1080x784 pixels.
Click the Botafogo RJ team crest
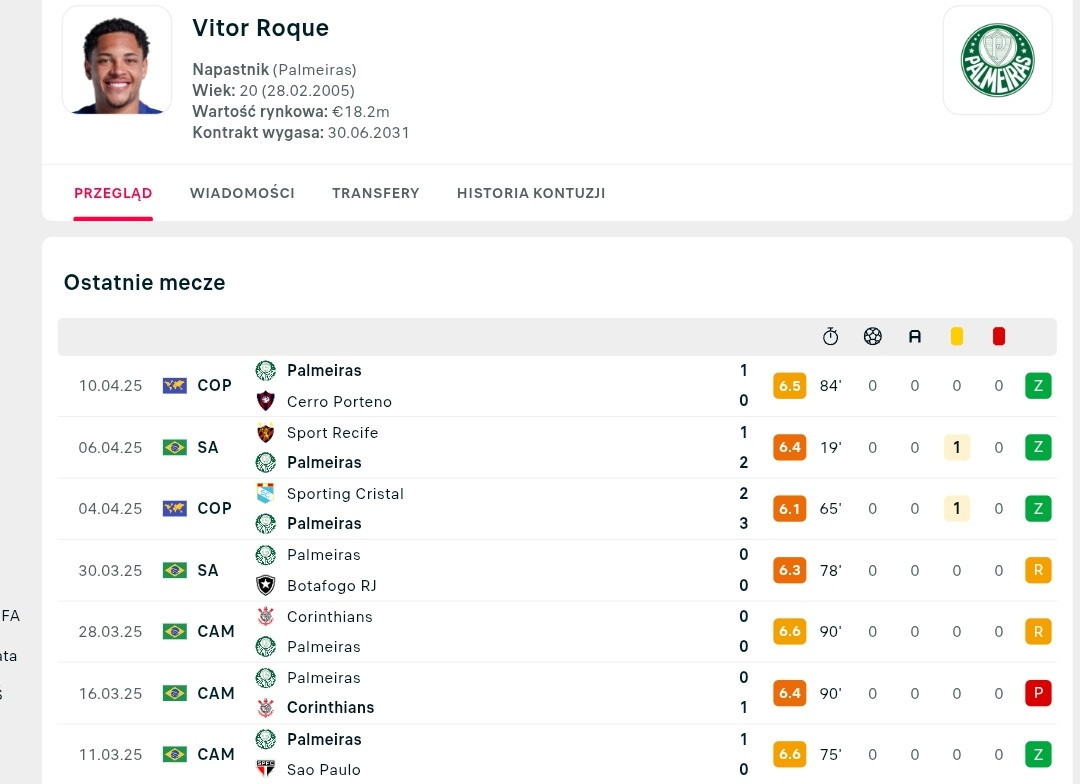pyautogui.click(x=265, y=586)
